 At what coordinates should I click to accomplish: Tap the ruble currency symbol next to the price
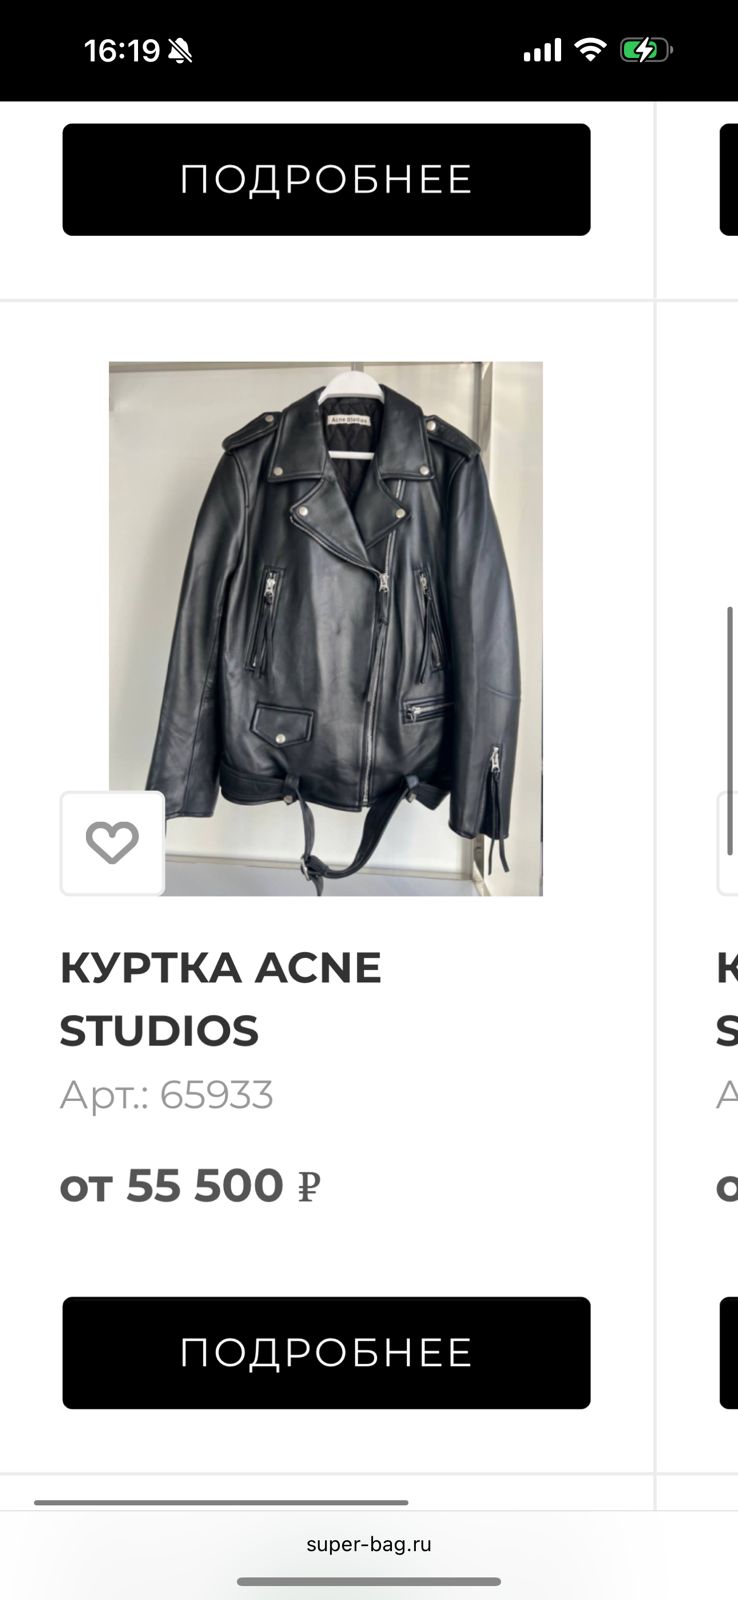[x=308, y=1186]
